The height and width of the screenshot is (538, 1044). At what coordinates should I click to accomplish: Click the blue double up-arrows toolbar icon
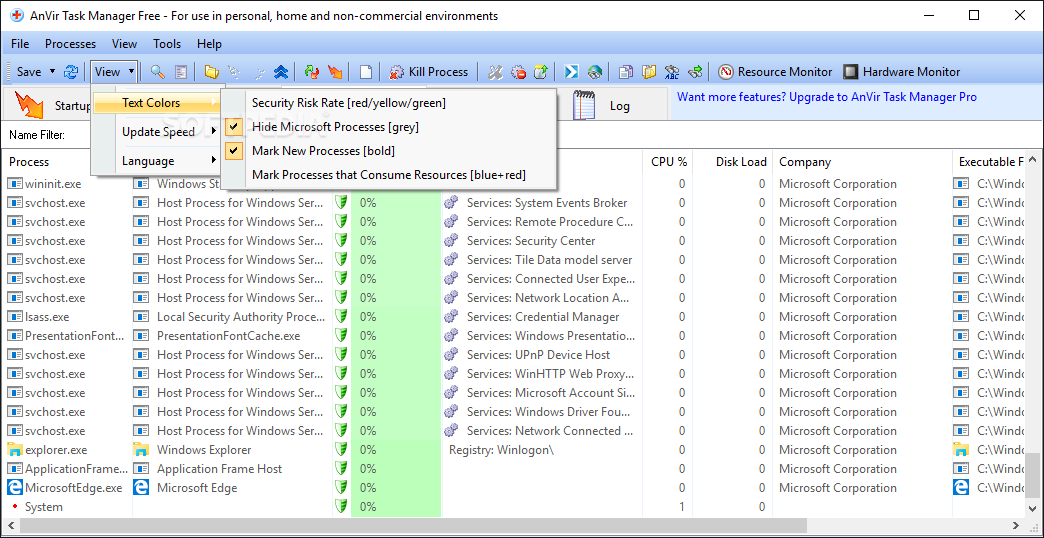coord(281,72)
